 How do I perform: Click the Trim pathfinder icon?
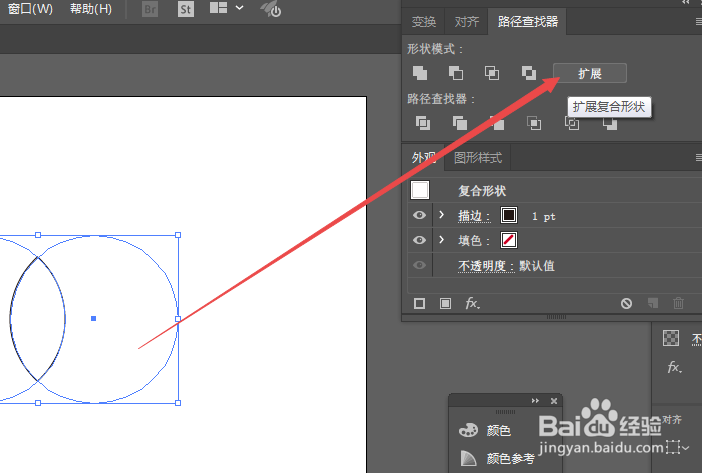460,123
